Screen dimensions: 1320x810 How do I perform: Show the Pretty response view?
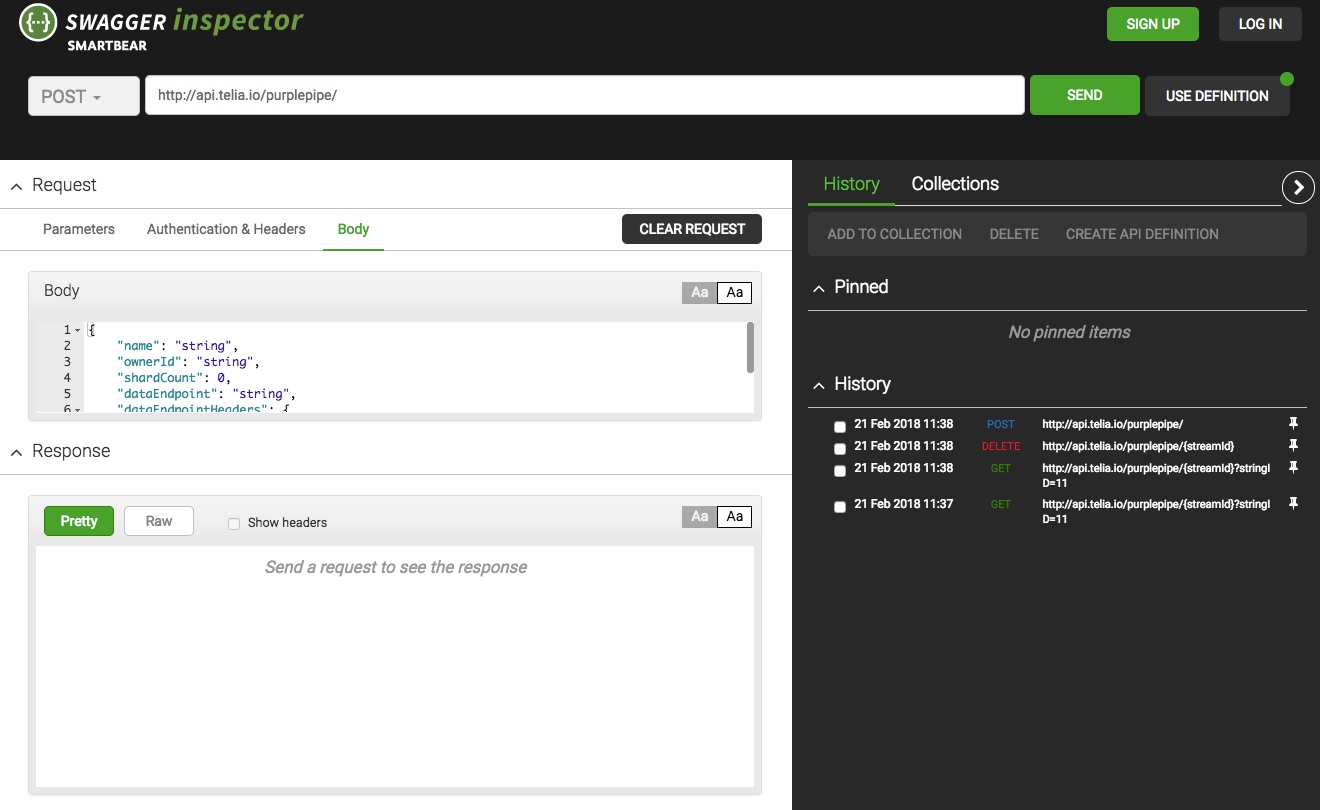tap(79, 521)
